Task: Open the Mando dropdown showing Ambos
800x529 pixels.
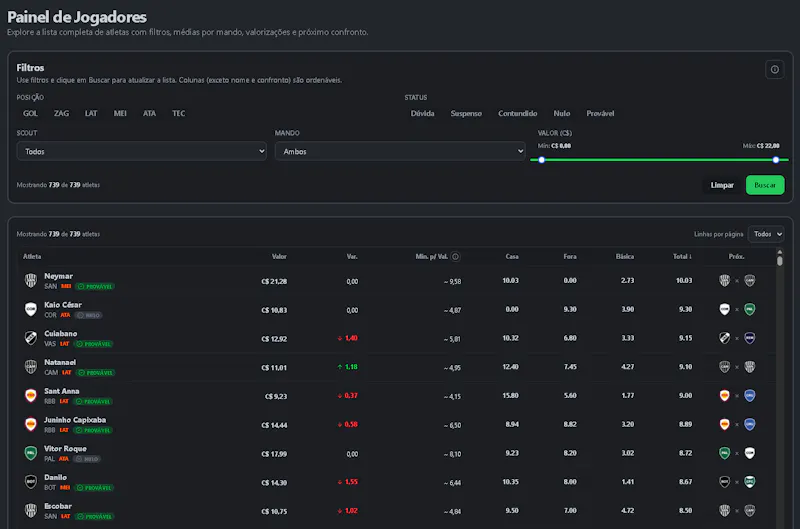Action: point(400,151)
